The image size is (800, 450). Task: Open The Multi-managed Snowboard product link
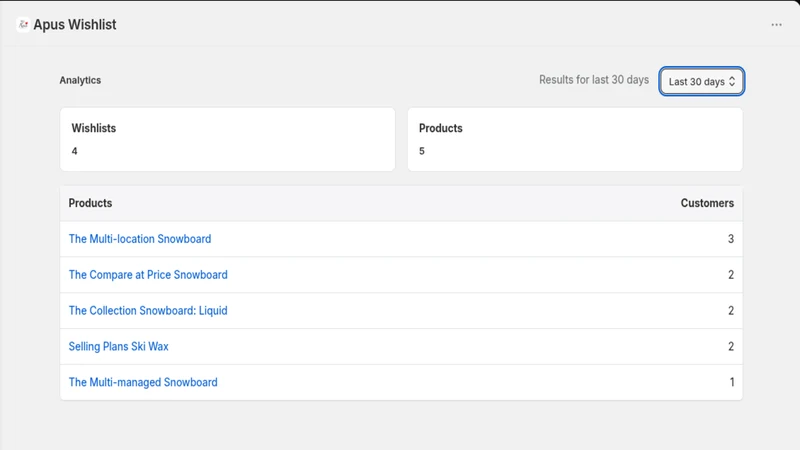(143, 382)
